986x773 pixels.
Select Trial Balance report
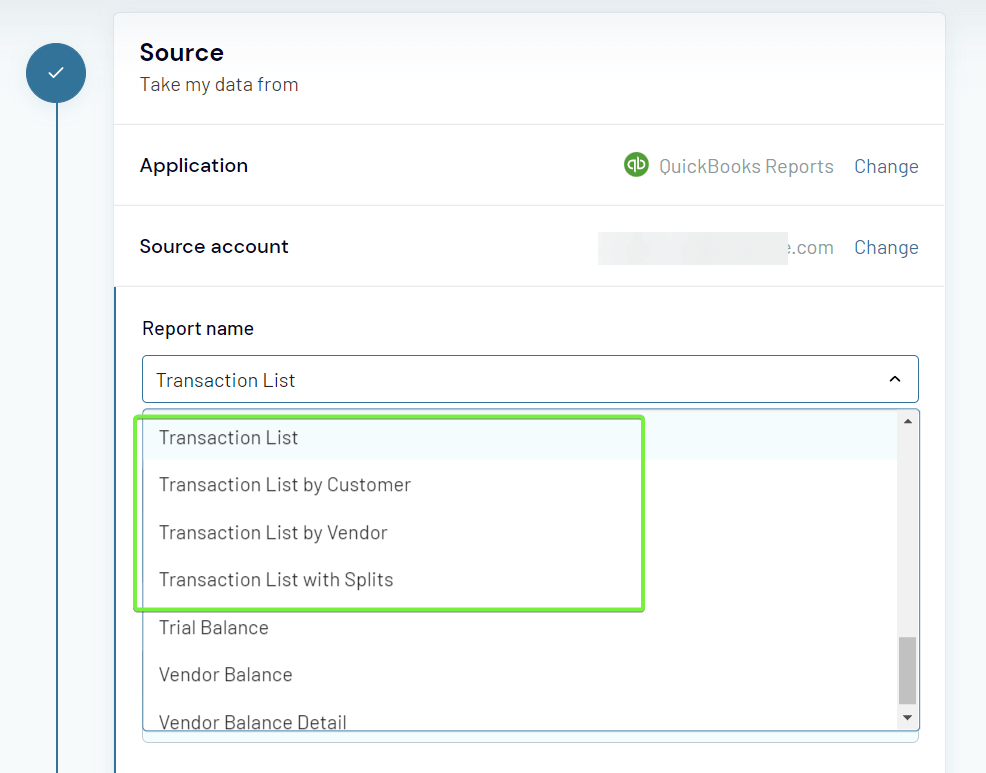tap(520, 627)
